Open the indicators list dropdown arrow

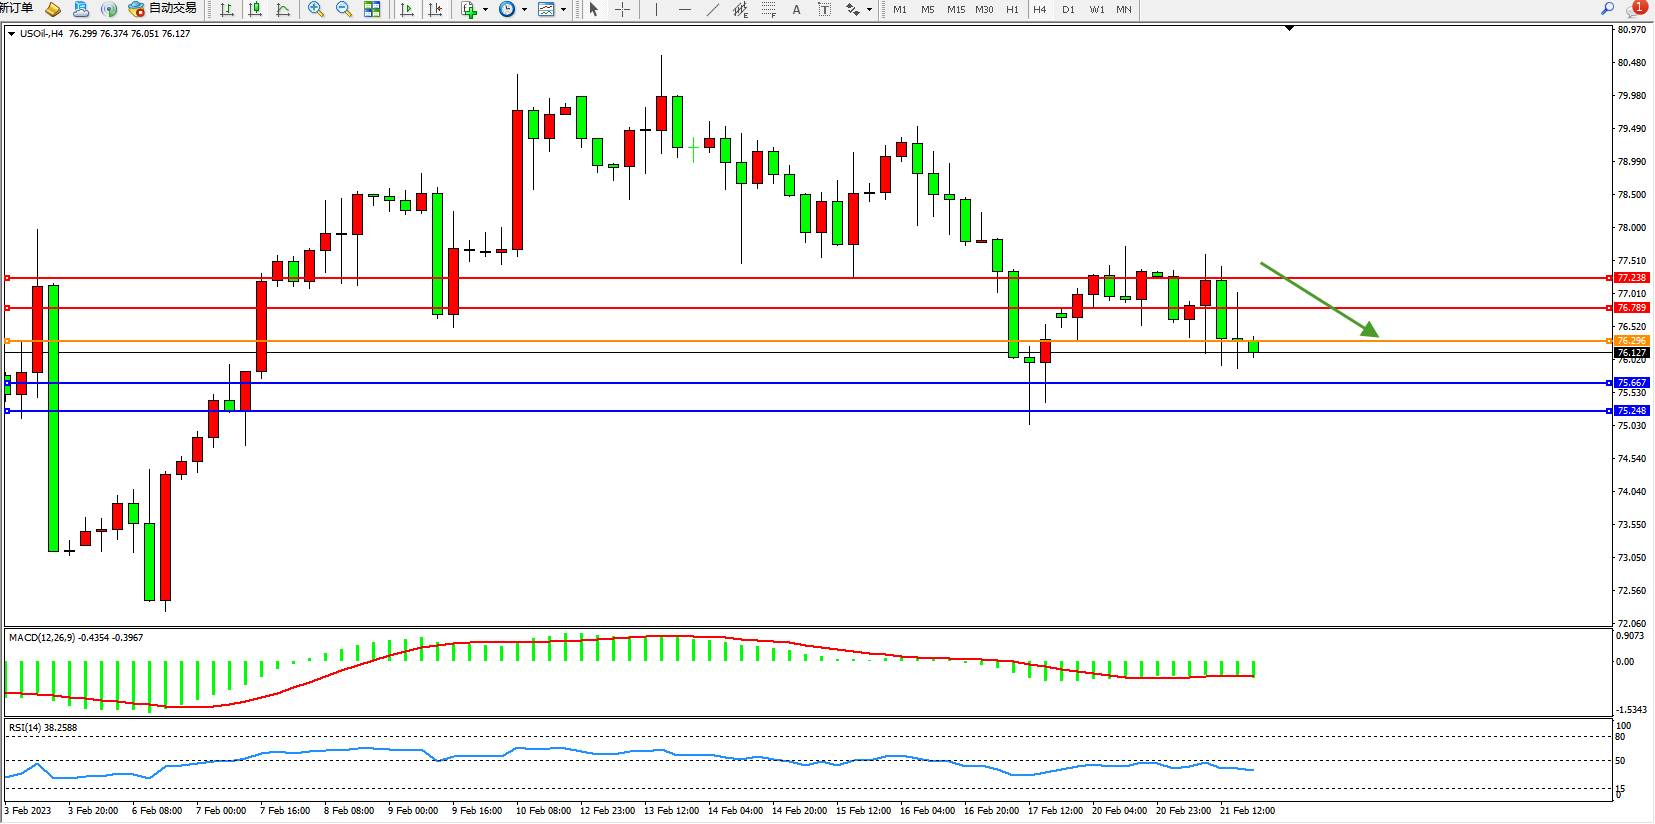tap(485, 9)
